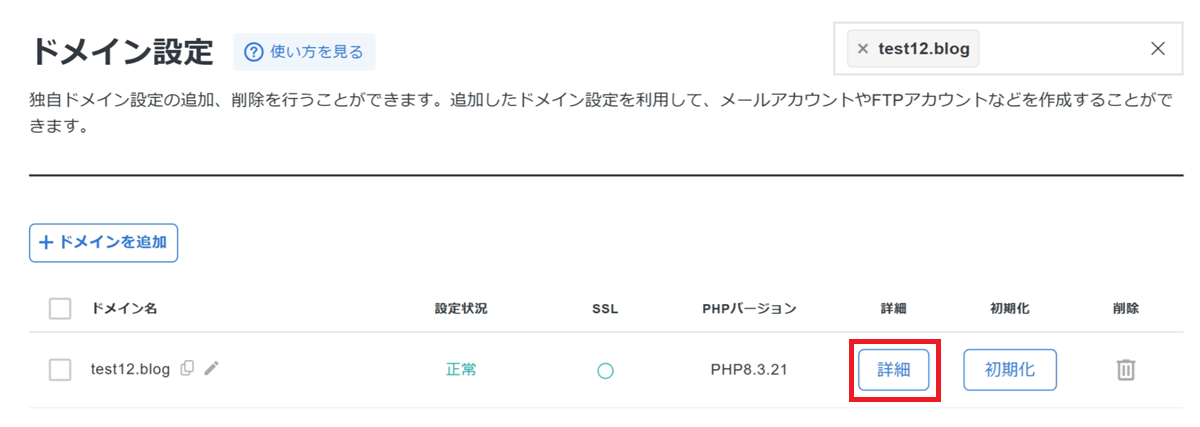Click the 設定状況 column header

461,308
